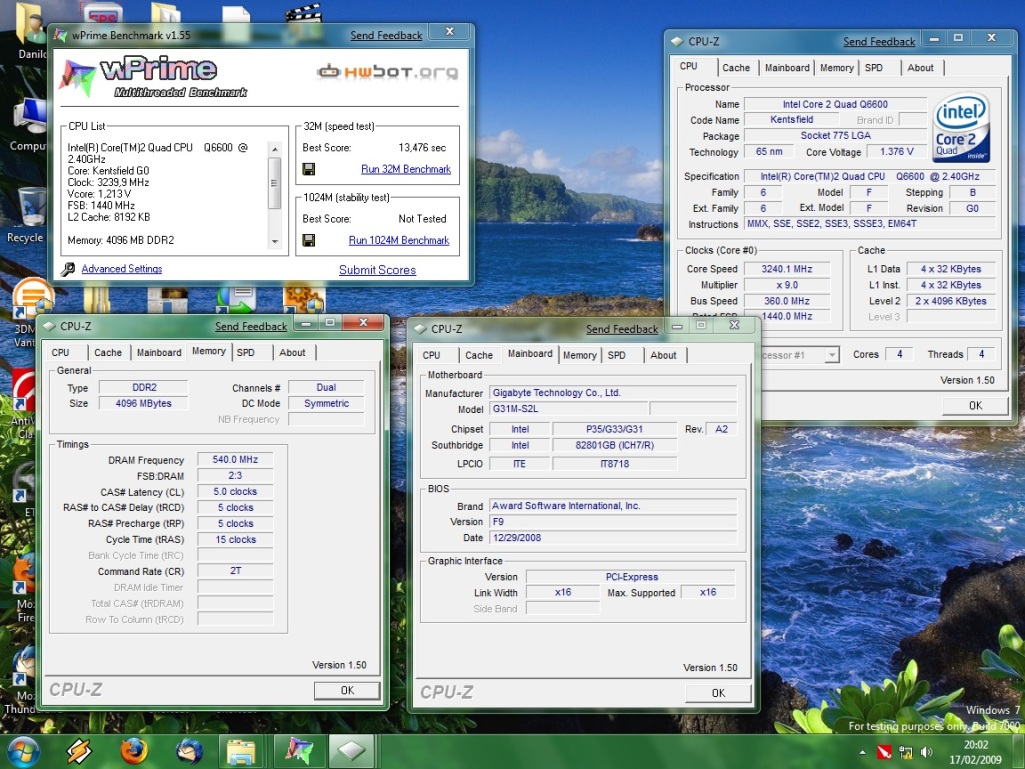Click Send Feedback in CPU-Z Mainboard window
This screenshot has height=769, width=1025.
[x=622, y=329]
